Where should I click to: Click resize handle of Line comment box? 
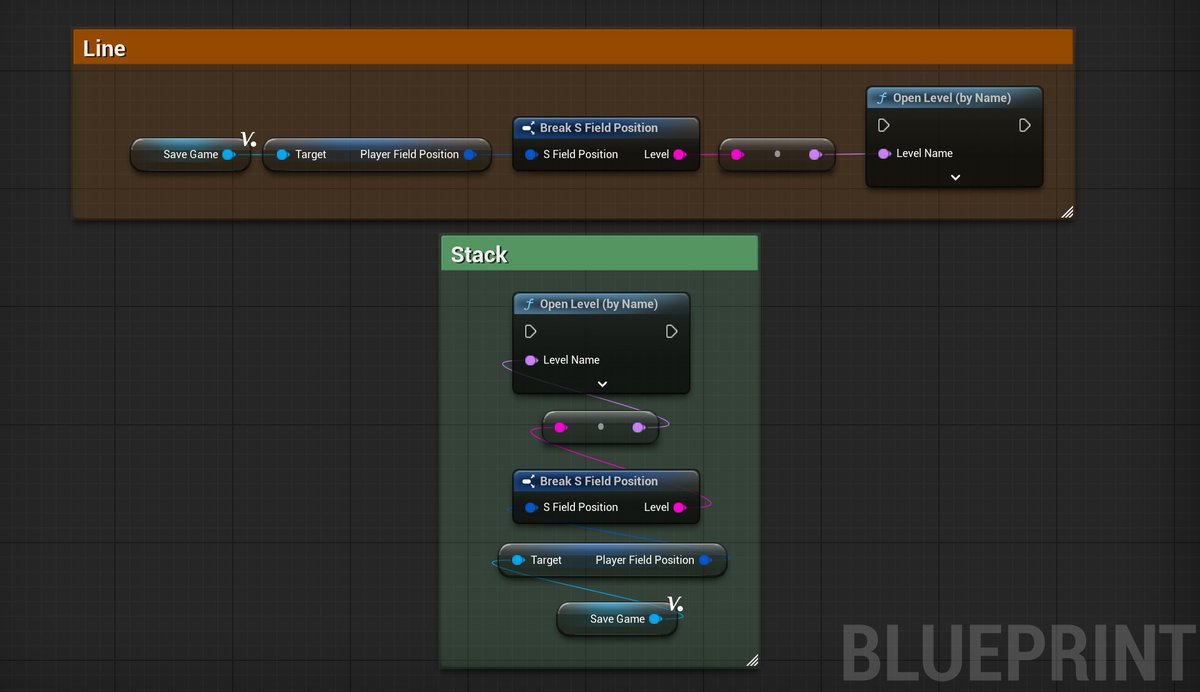[x=1067, y=212]
